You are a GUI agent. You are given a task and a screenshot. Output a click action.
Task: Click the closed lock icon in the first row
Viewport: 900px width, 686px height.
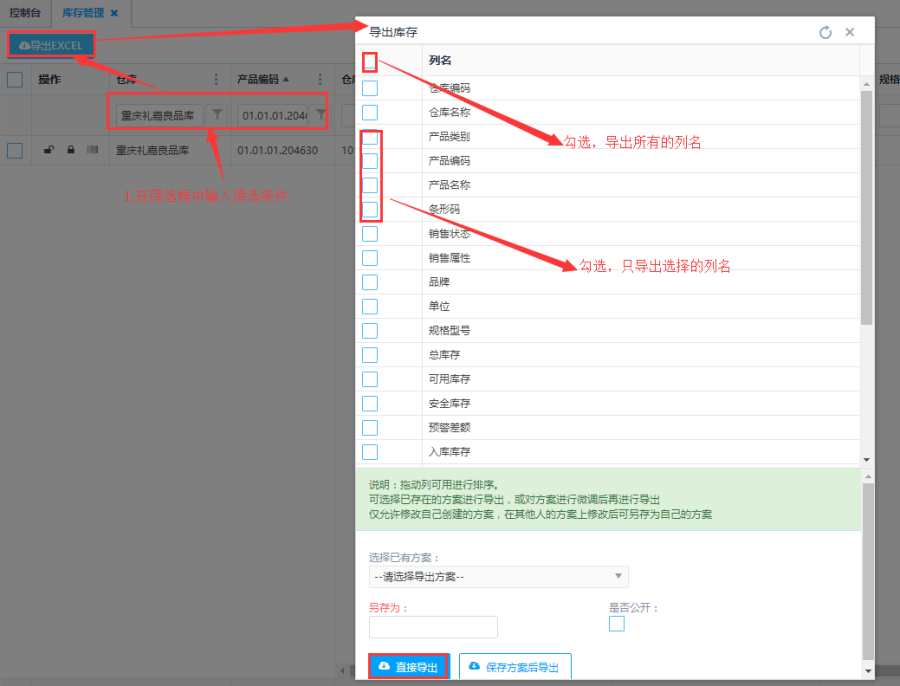click(x=70, y=150)
